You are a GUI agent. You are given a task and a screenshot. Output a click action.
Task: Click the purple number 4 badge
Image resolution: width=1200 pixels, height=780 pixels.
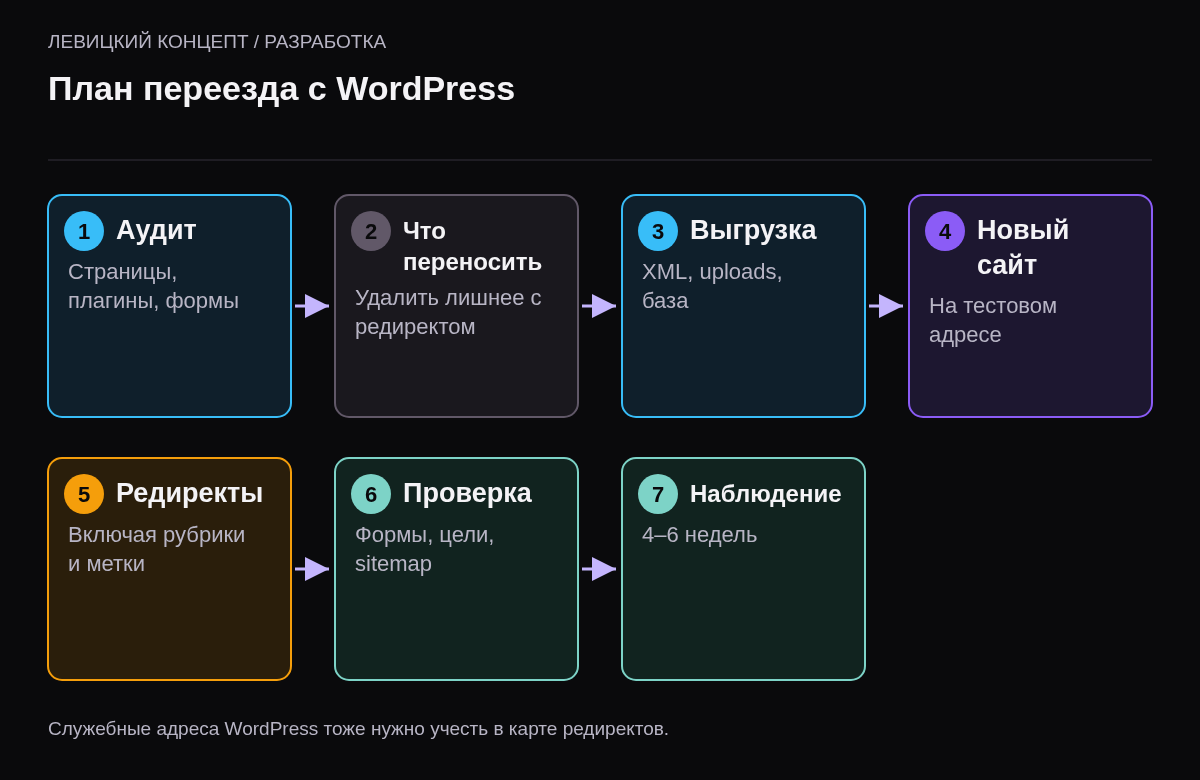click(945, 231)
